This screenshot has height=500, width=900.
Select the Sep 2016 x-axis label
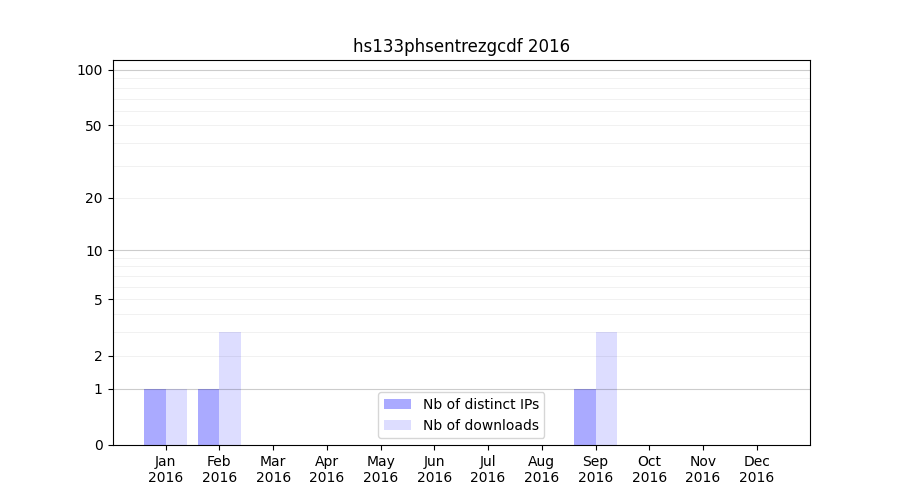point(595,469)
